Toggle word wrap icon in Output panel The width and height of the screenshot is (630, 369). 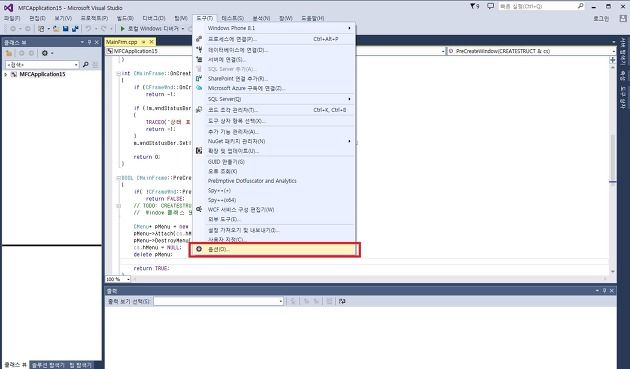(x=342, y=301)
